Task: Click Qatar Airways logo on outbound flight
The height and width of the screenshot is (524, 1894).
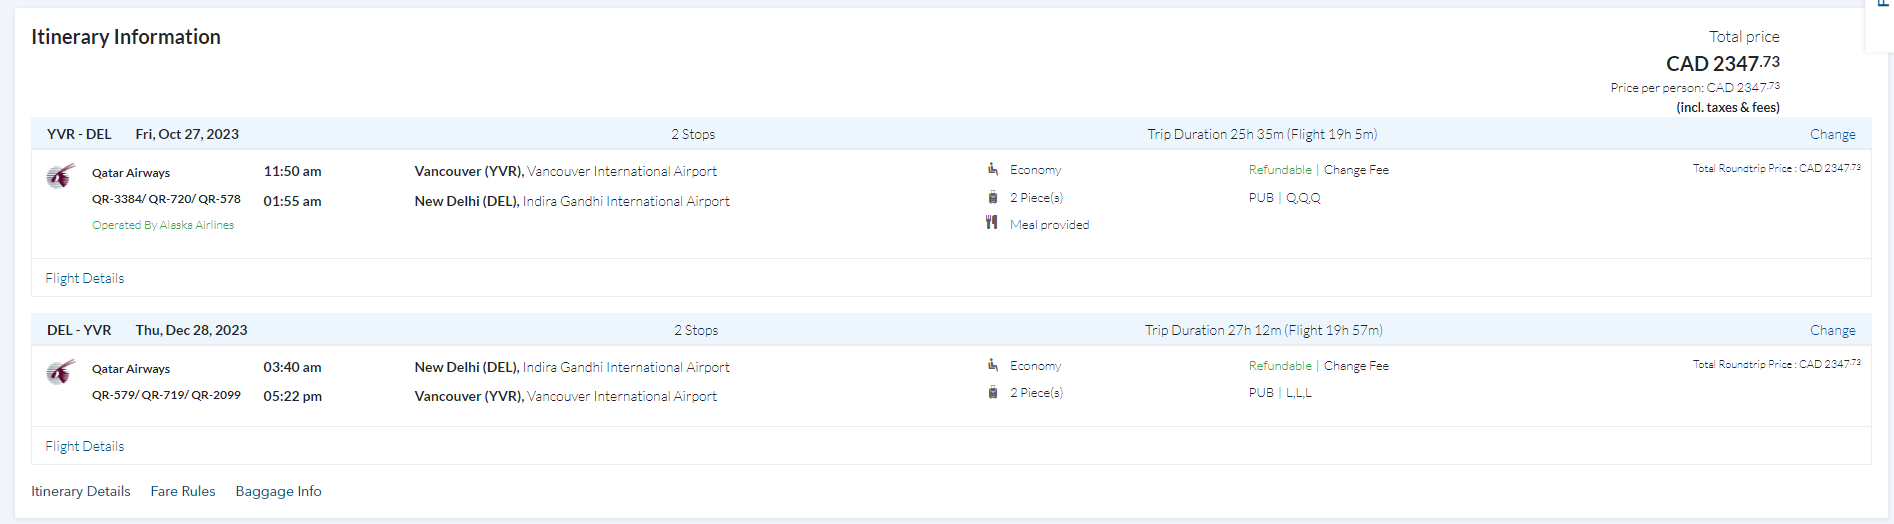Action: point(61,176)
